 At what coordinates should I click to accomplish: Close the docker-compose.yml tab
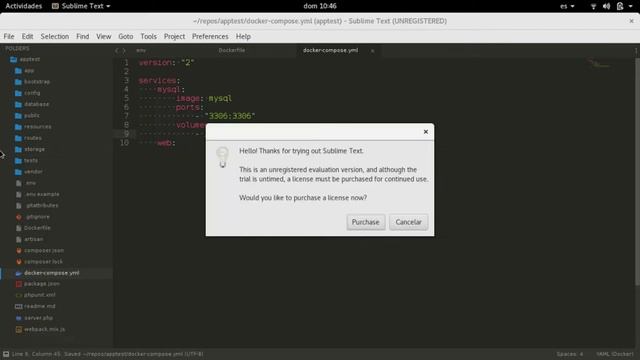tap(372, 51)
